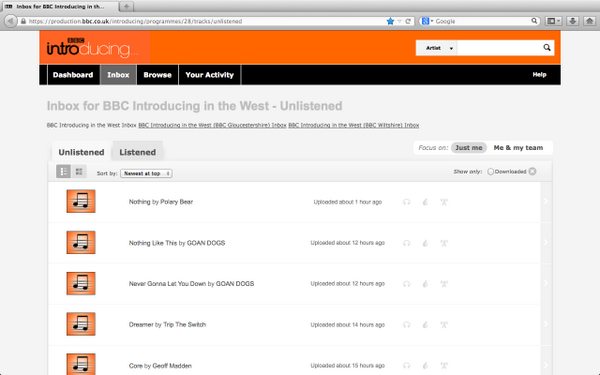The width and height of the screenshot is (600, 375).
Task: Select the Inbox for BBC Introducing browser tab
Action: [60, 7]
